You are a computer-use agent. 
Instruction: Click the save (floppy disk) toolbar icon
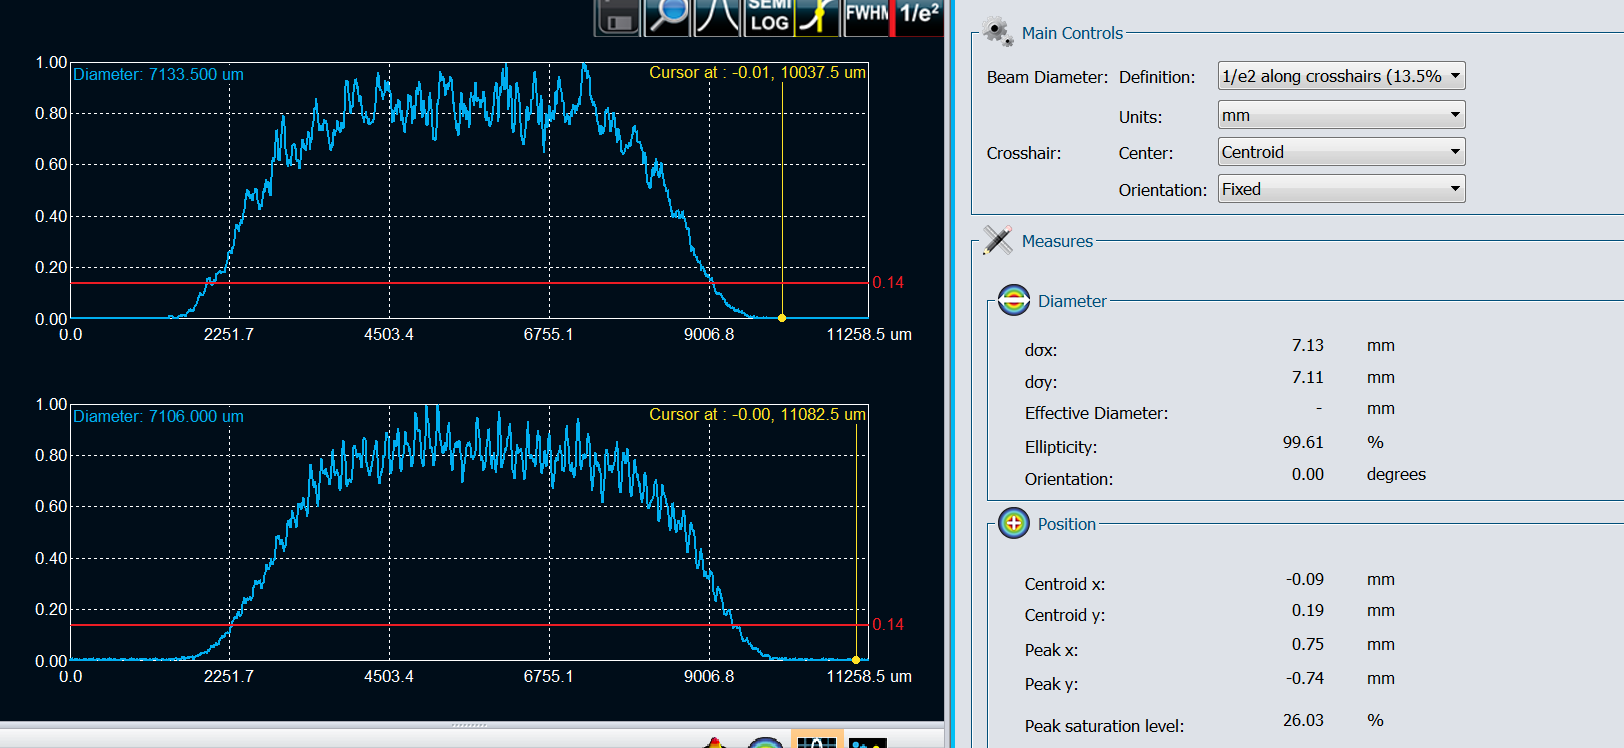pyautogui.click(x=617, y=17)
